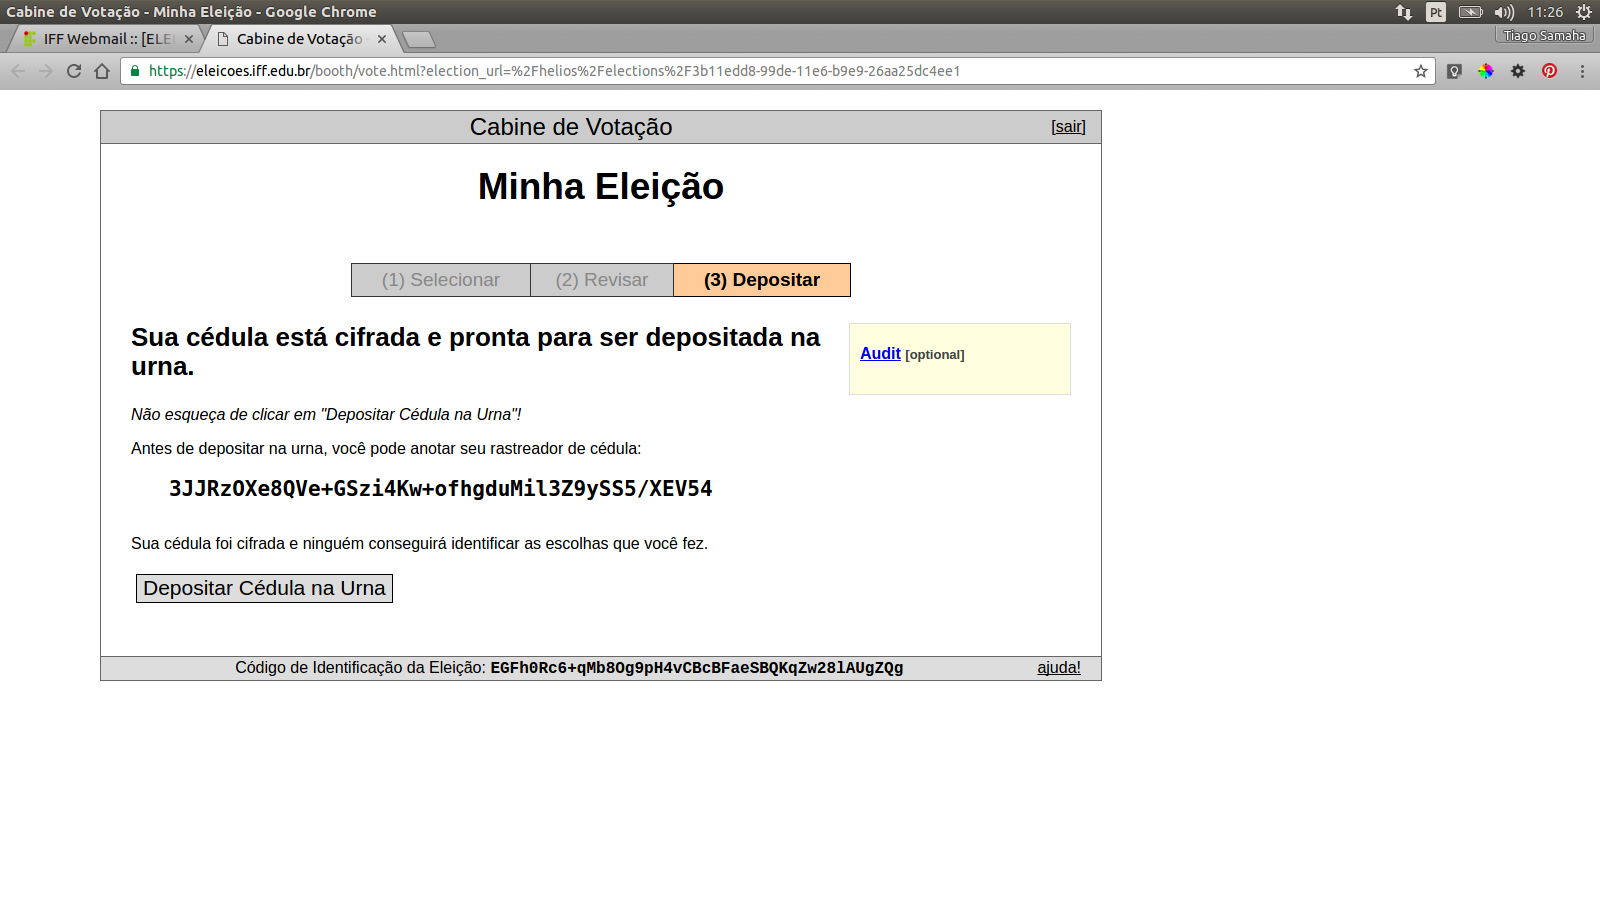Click the Tiago Samaha profile button
Screen dimensions: 1600x900
coord(1544,35)
